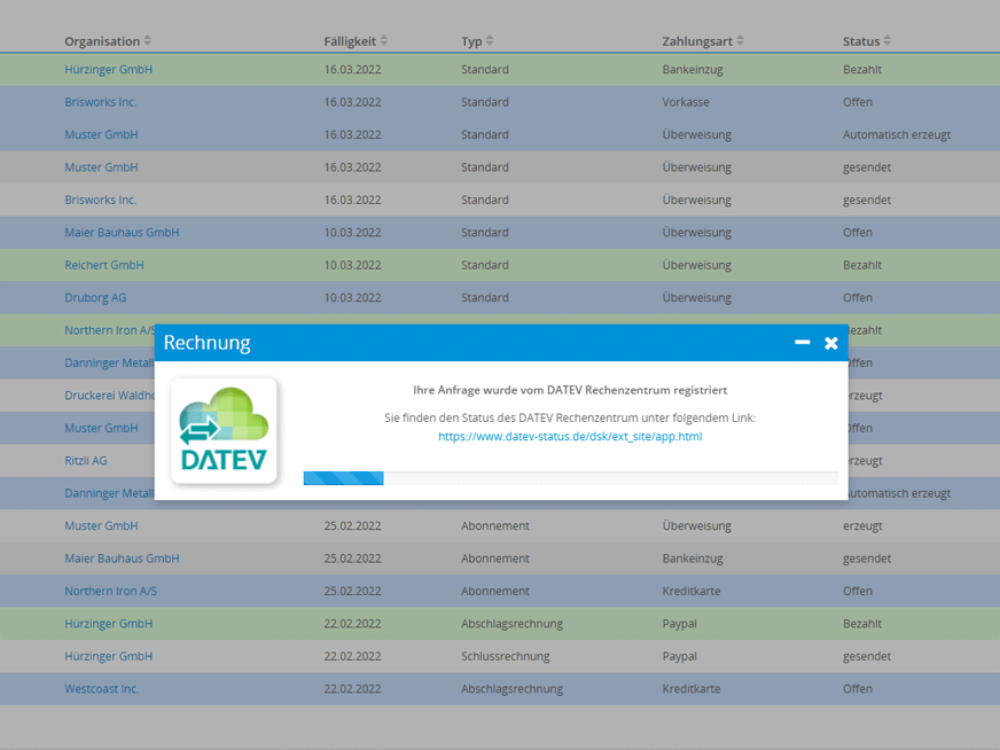Minimize the Rechnung dialog
1000x750 pixels.
pos(802,343)
